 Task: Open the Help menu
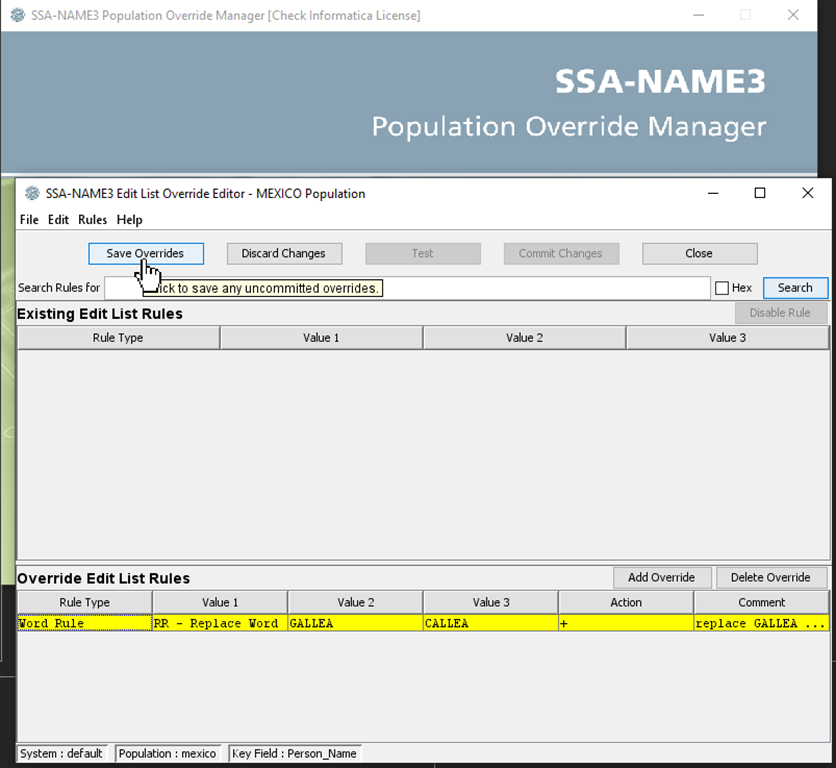pyautogui.click(x=130, y=220)
